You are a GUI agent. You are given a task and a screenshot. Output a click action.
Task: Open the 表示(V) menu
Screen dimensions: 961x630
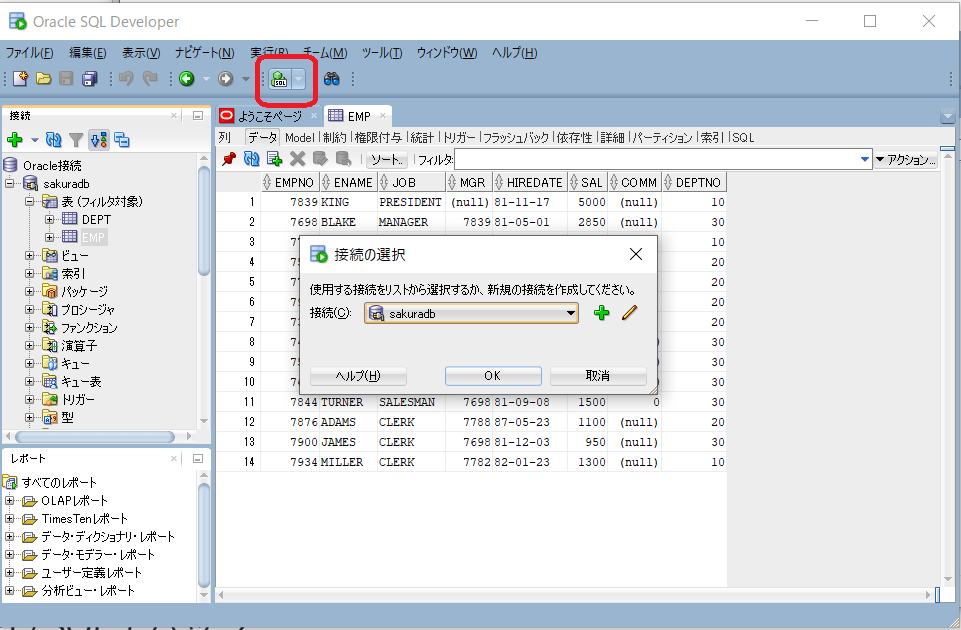pos(141,53)
